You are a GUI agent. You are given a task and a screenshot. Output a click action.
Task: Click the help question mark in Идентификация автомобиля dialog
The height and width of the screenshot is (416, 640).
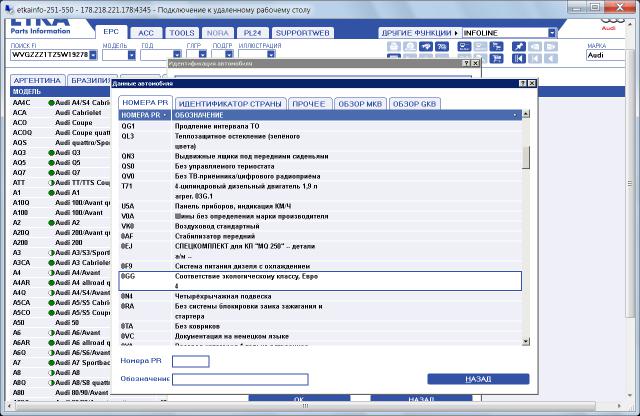pyautogui.click(x=467, y=63)
